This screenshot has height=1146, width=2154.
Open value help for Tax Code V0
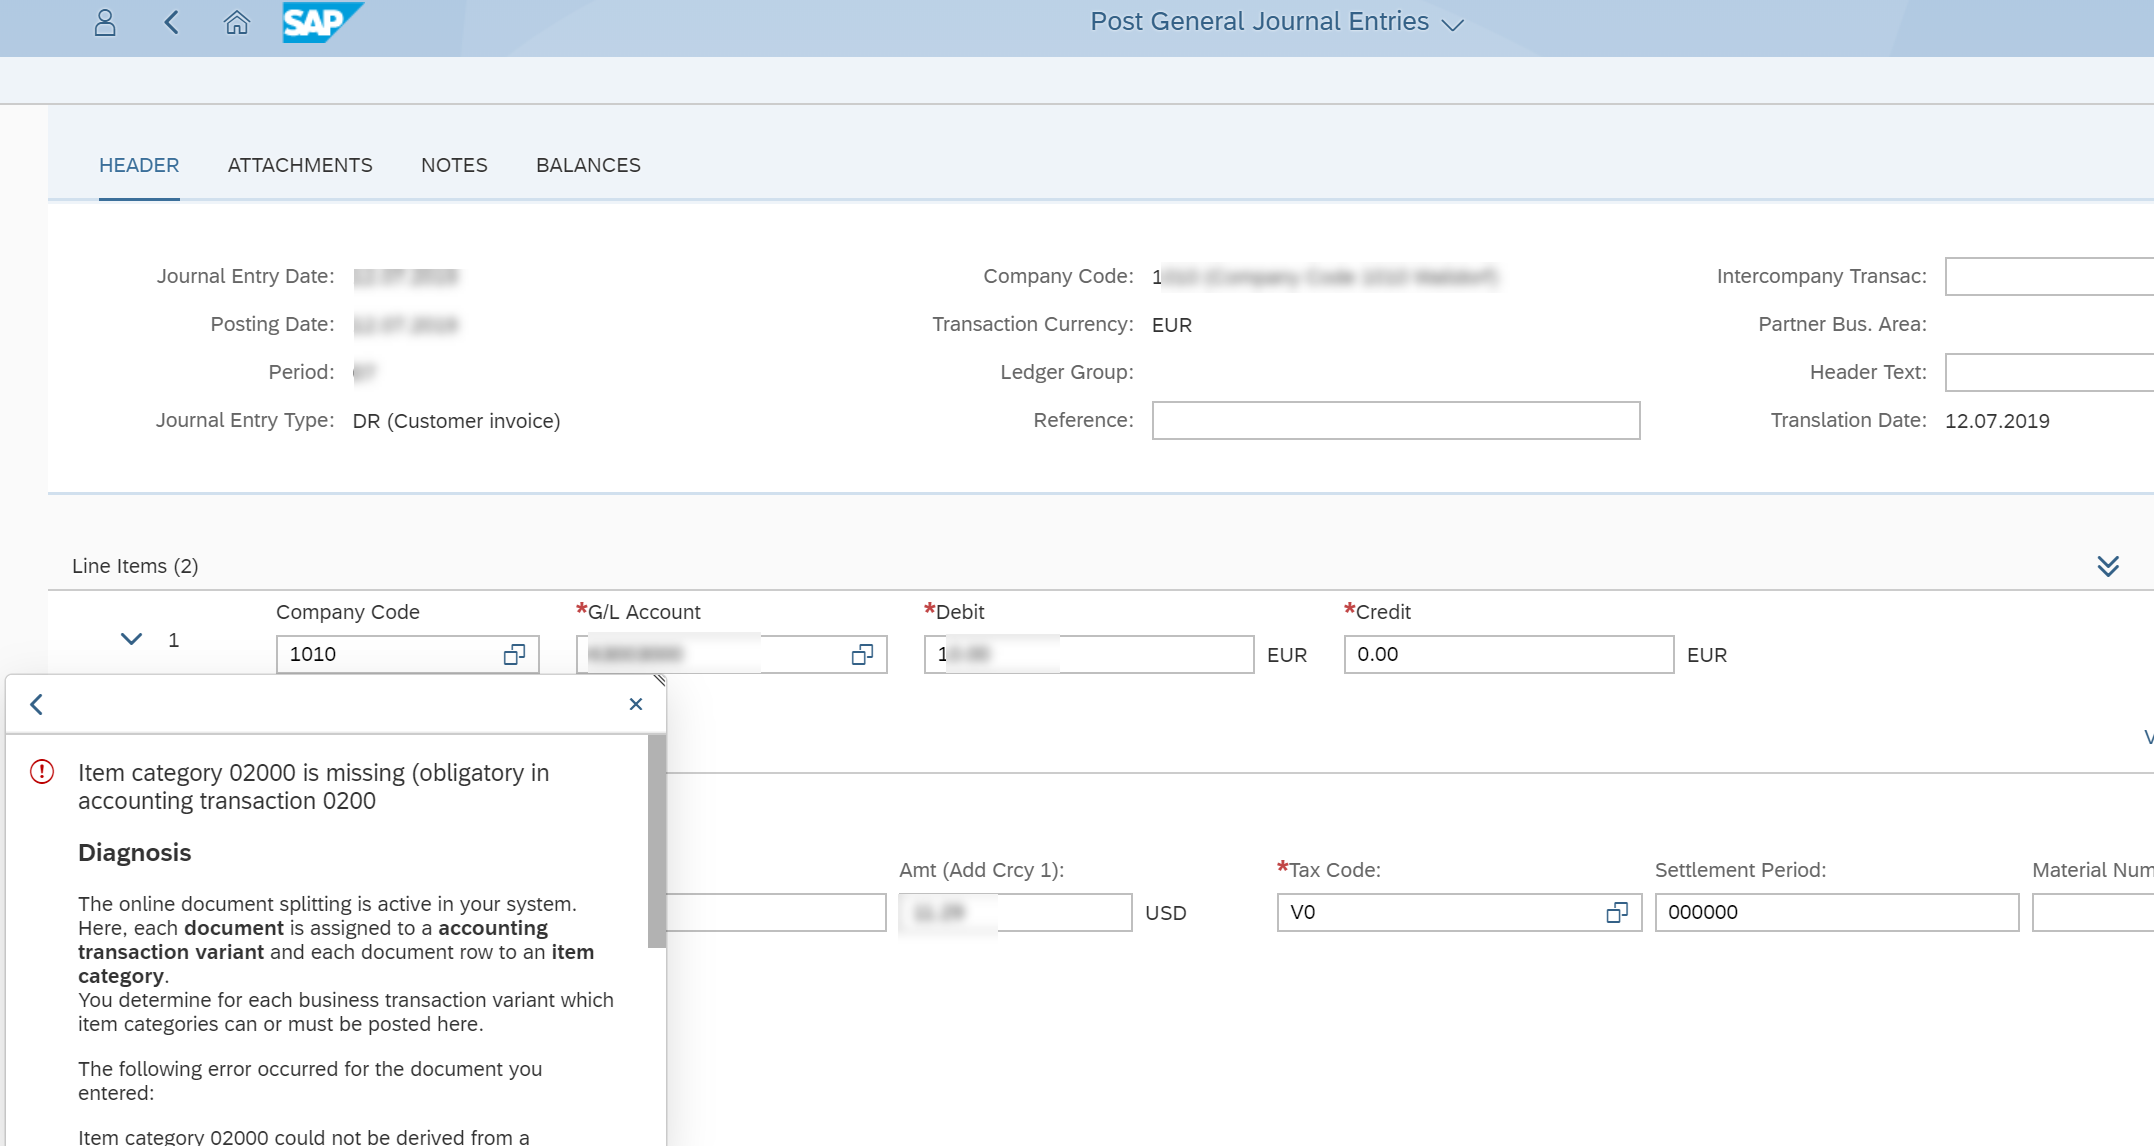coord(1616,913)
